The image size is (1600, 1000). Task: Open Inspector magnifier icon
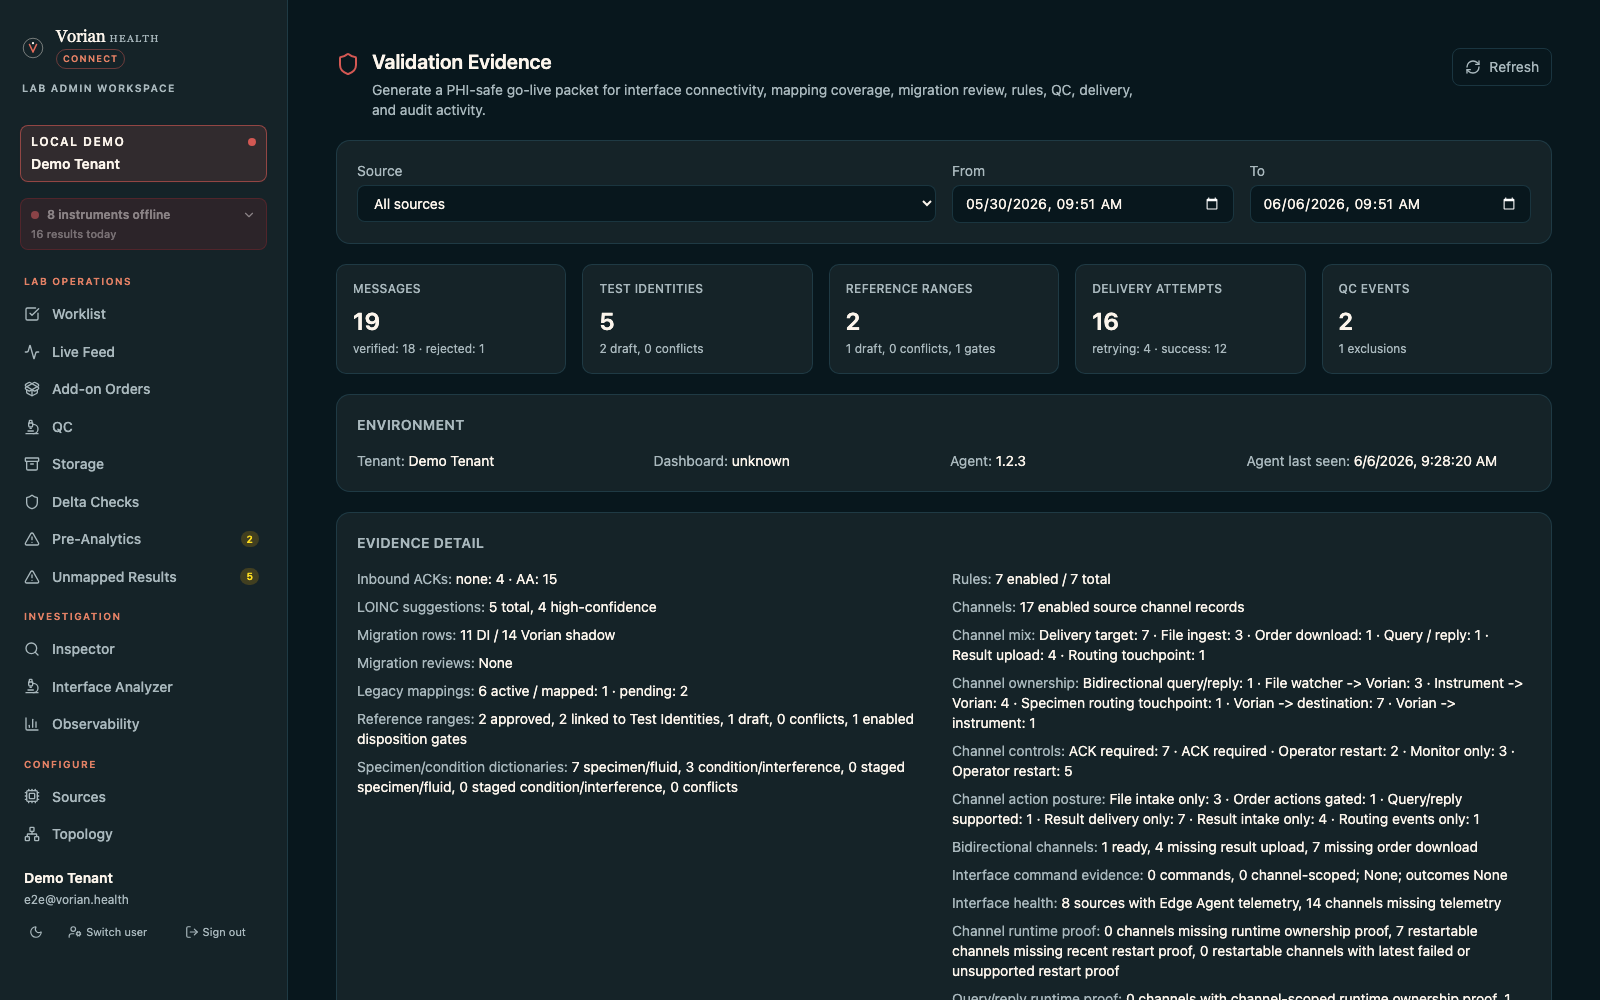tap(32, 649)
